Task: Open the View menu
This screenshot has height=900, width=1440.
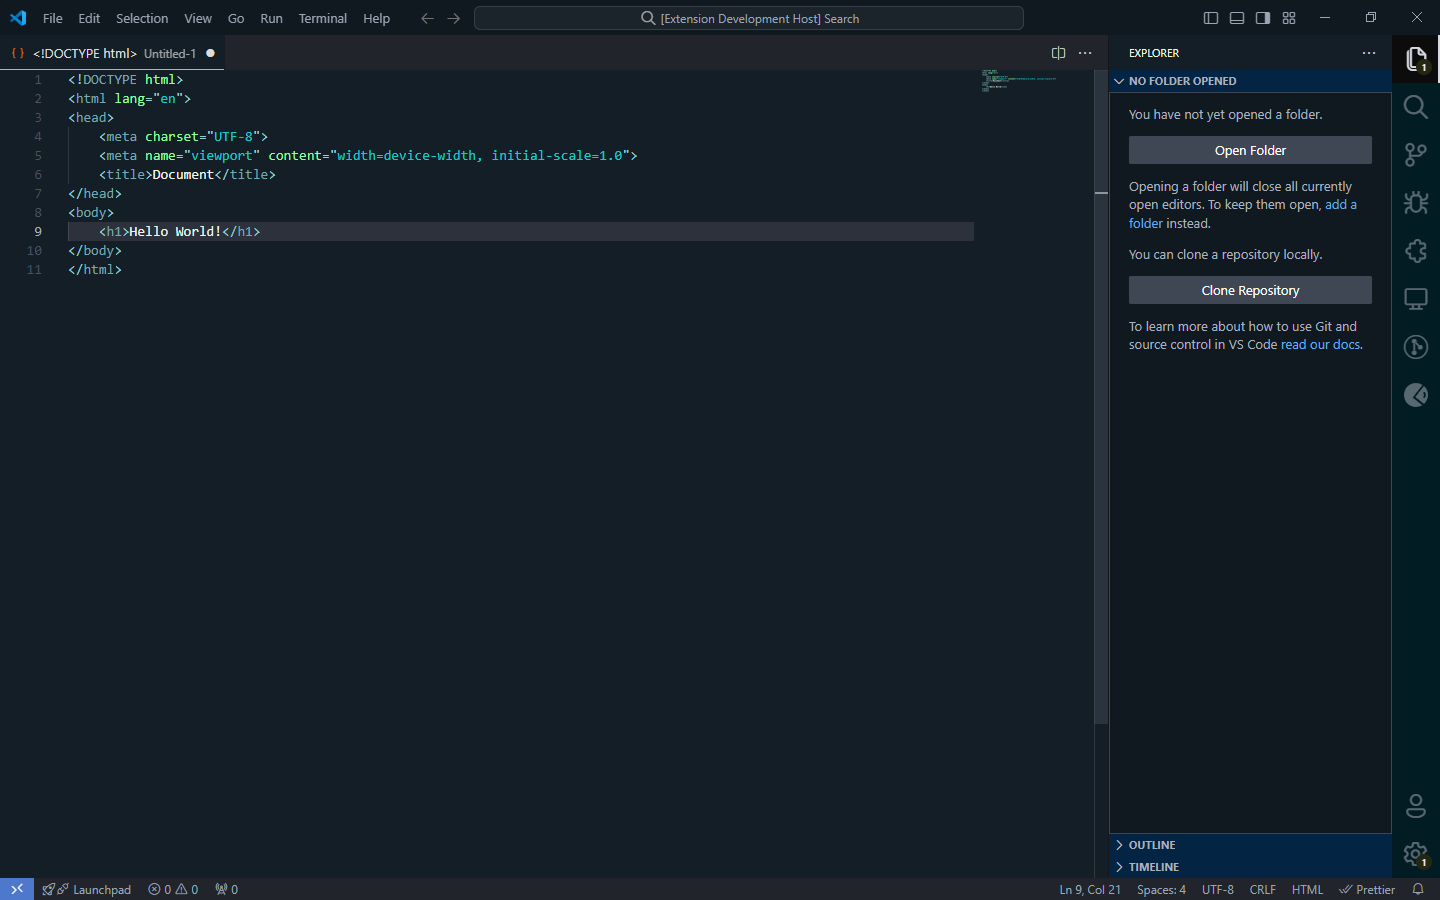Action: [x=198, y=18]
